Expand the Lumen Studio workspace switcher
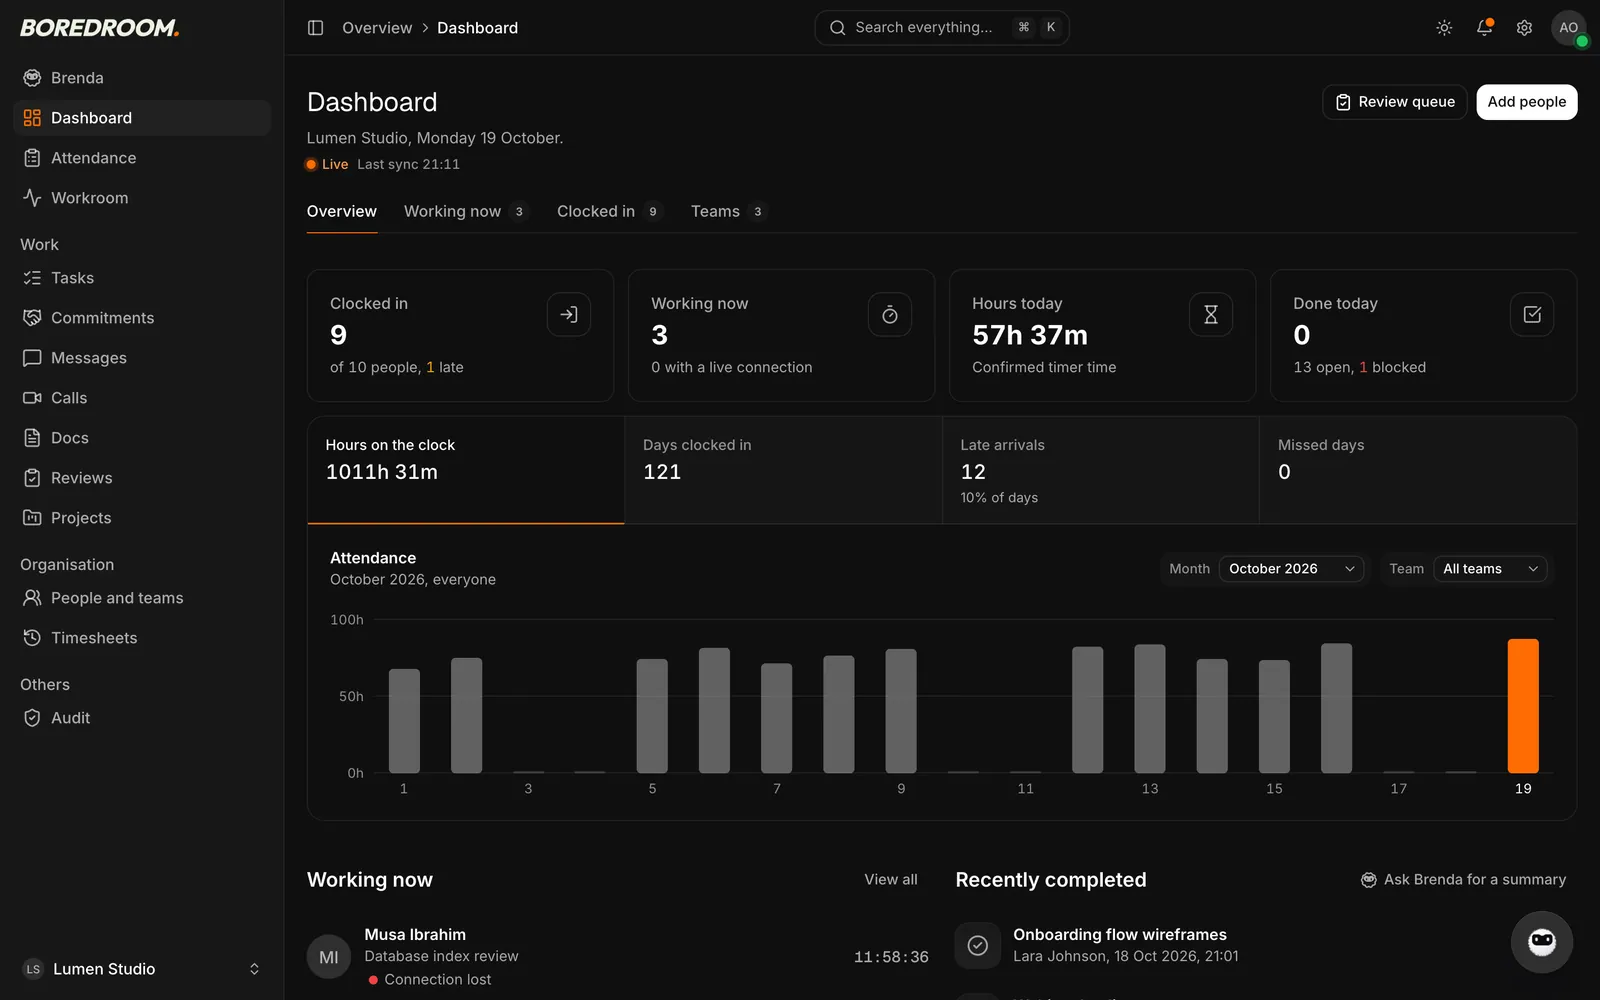This screenshot has height=1000, width=1600. (142, 969)
